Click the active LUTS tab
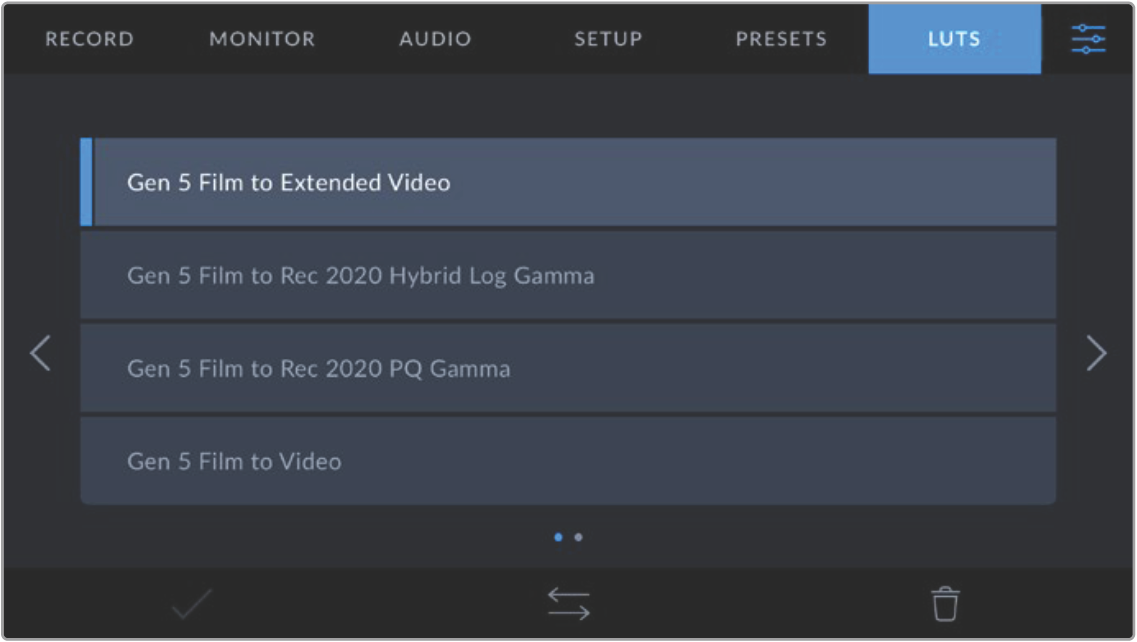Image resolution: width=1137 pixels, height=642 pixels. [x=954, y=40]
